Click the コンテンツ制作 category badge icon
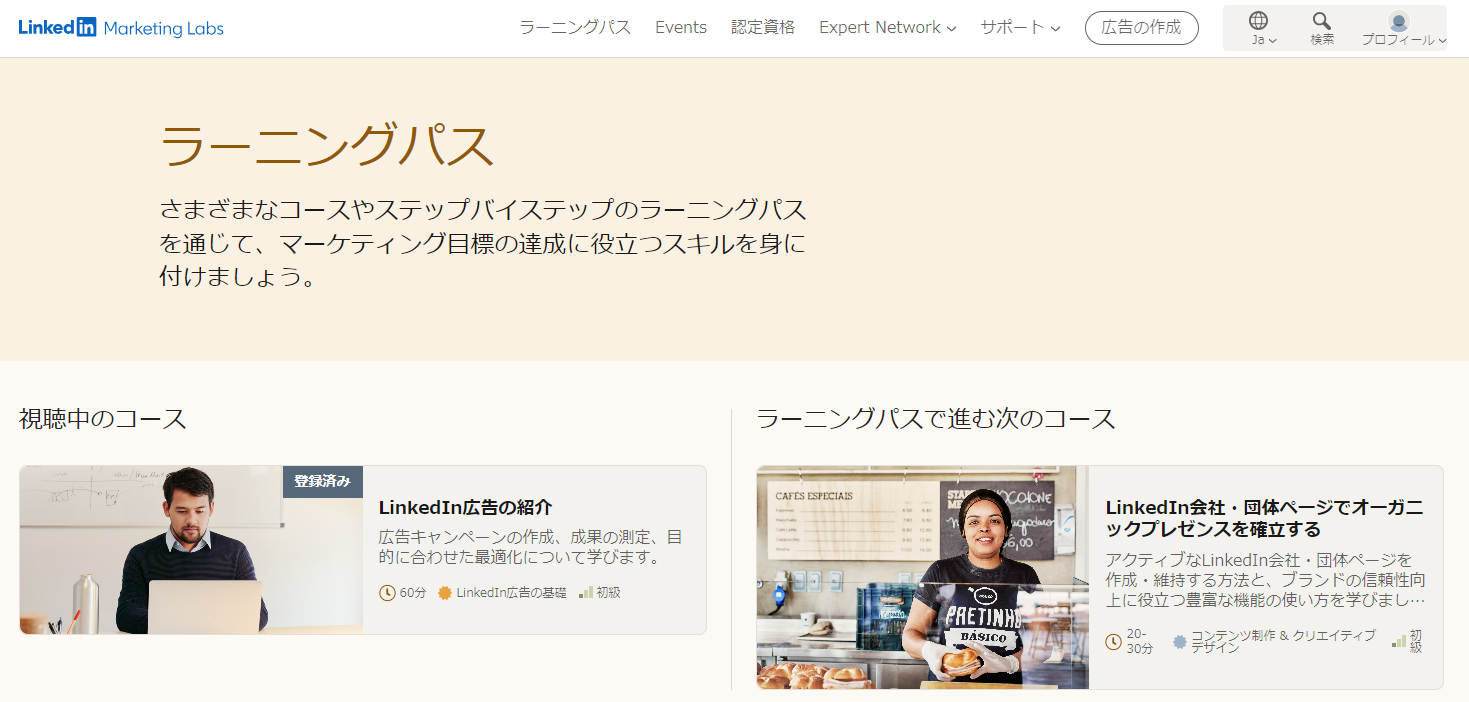 coord(1180,641)
